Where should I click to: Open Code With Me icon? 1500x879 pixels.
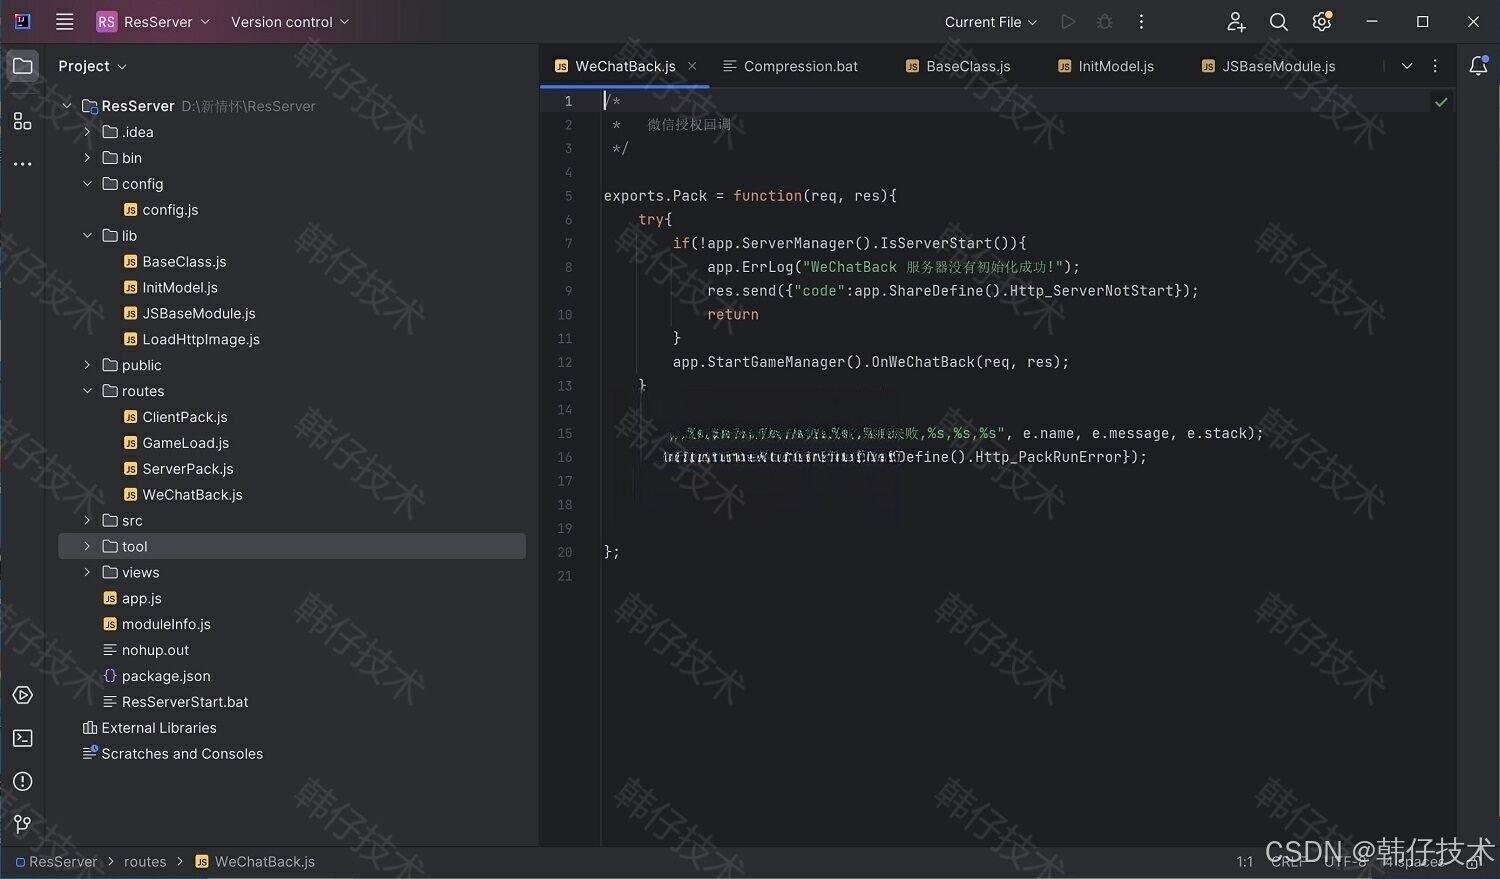click(1236, 21)
